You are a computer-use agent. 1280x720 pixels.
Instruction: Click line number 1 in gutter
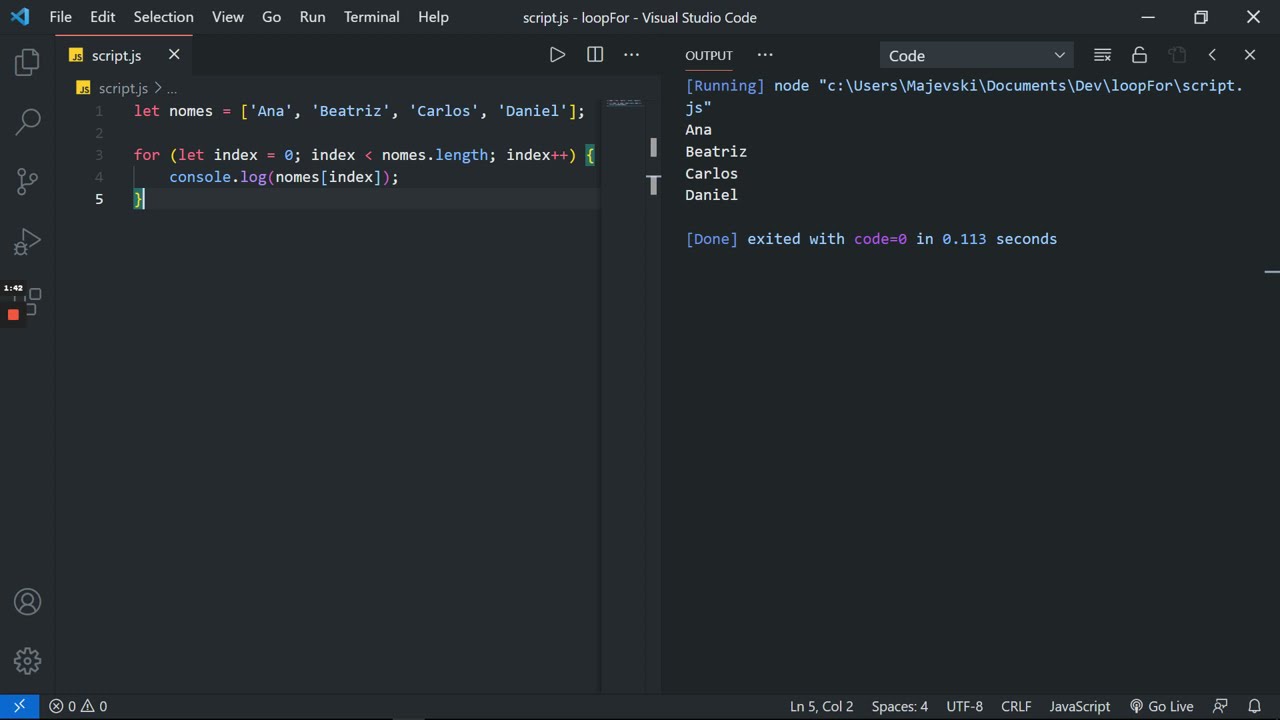coord(99,111)
